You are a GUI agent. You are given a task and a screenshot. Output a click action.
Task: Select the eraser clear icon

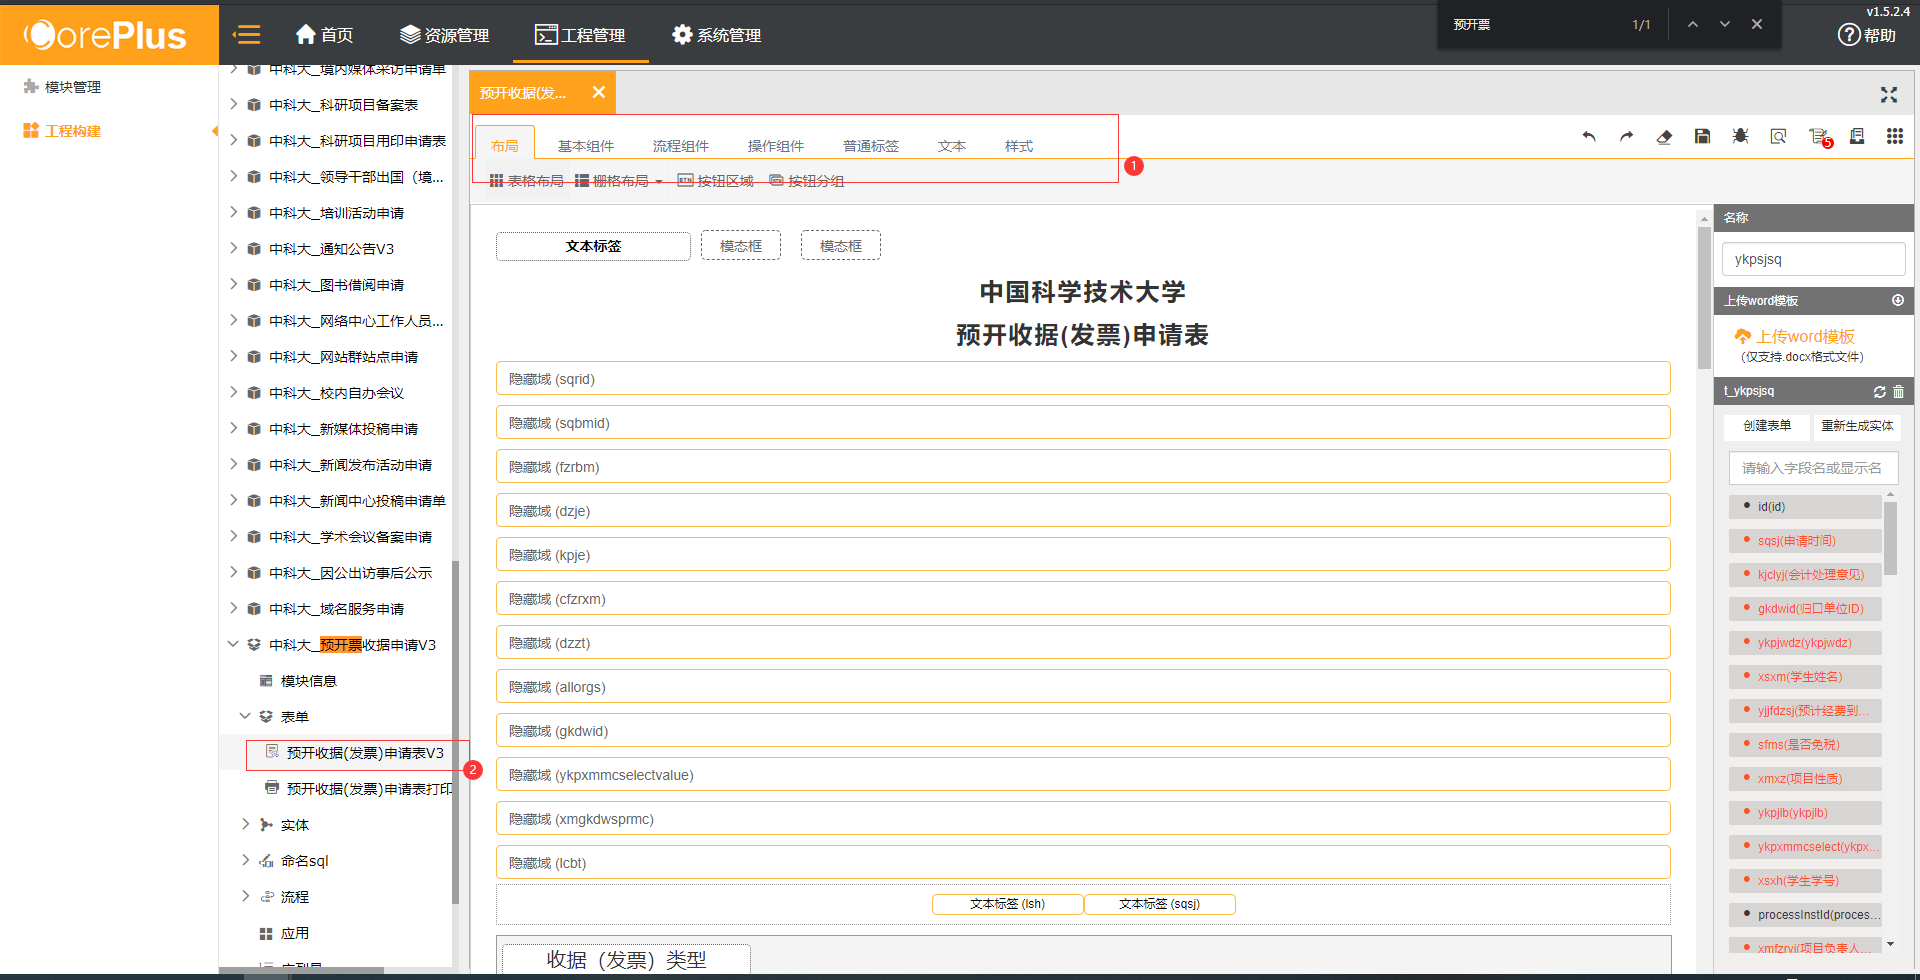tap(1664, 137)
